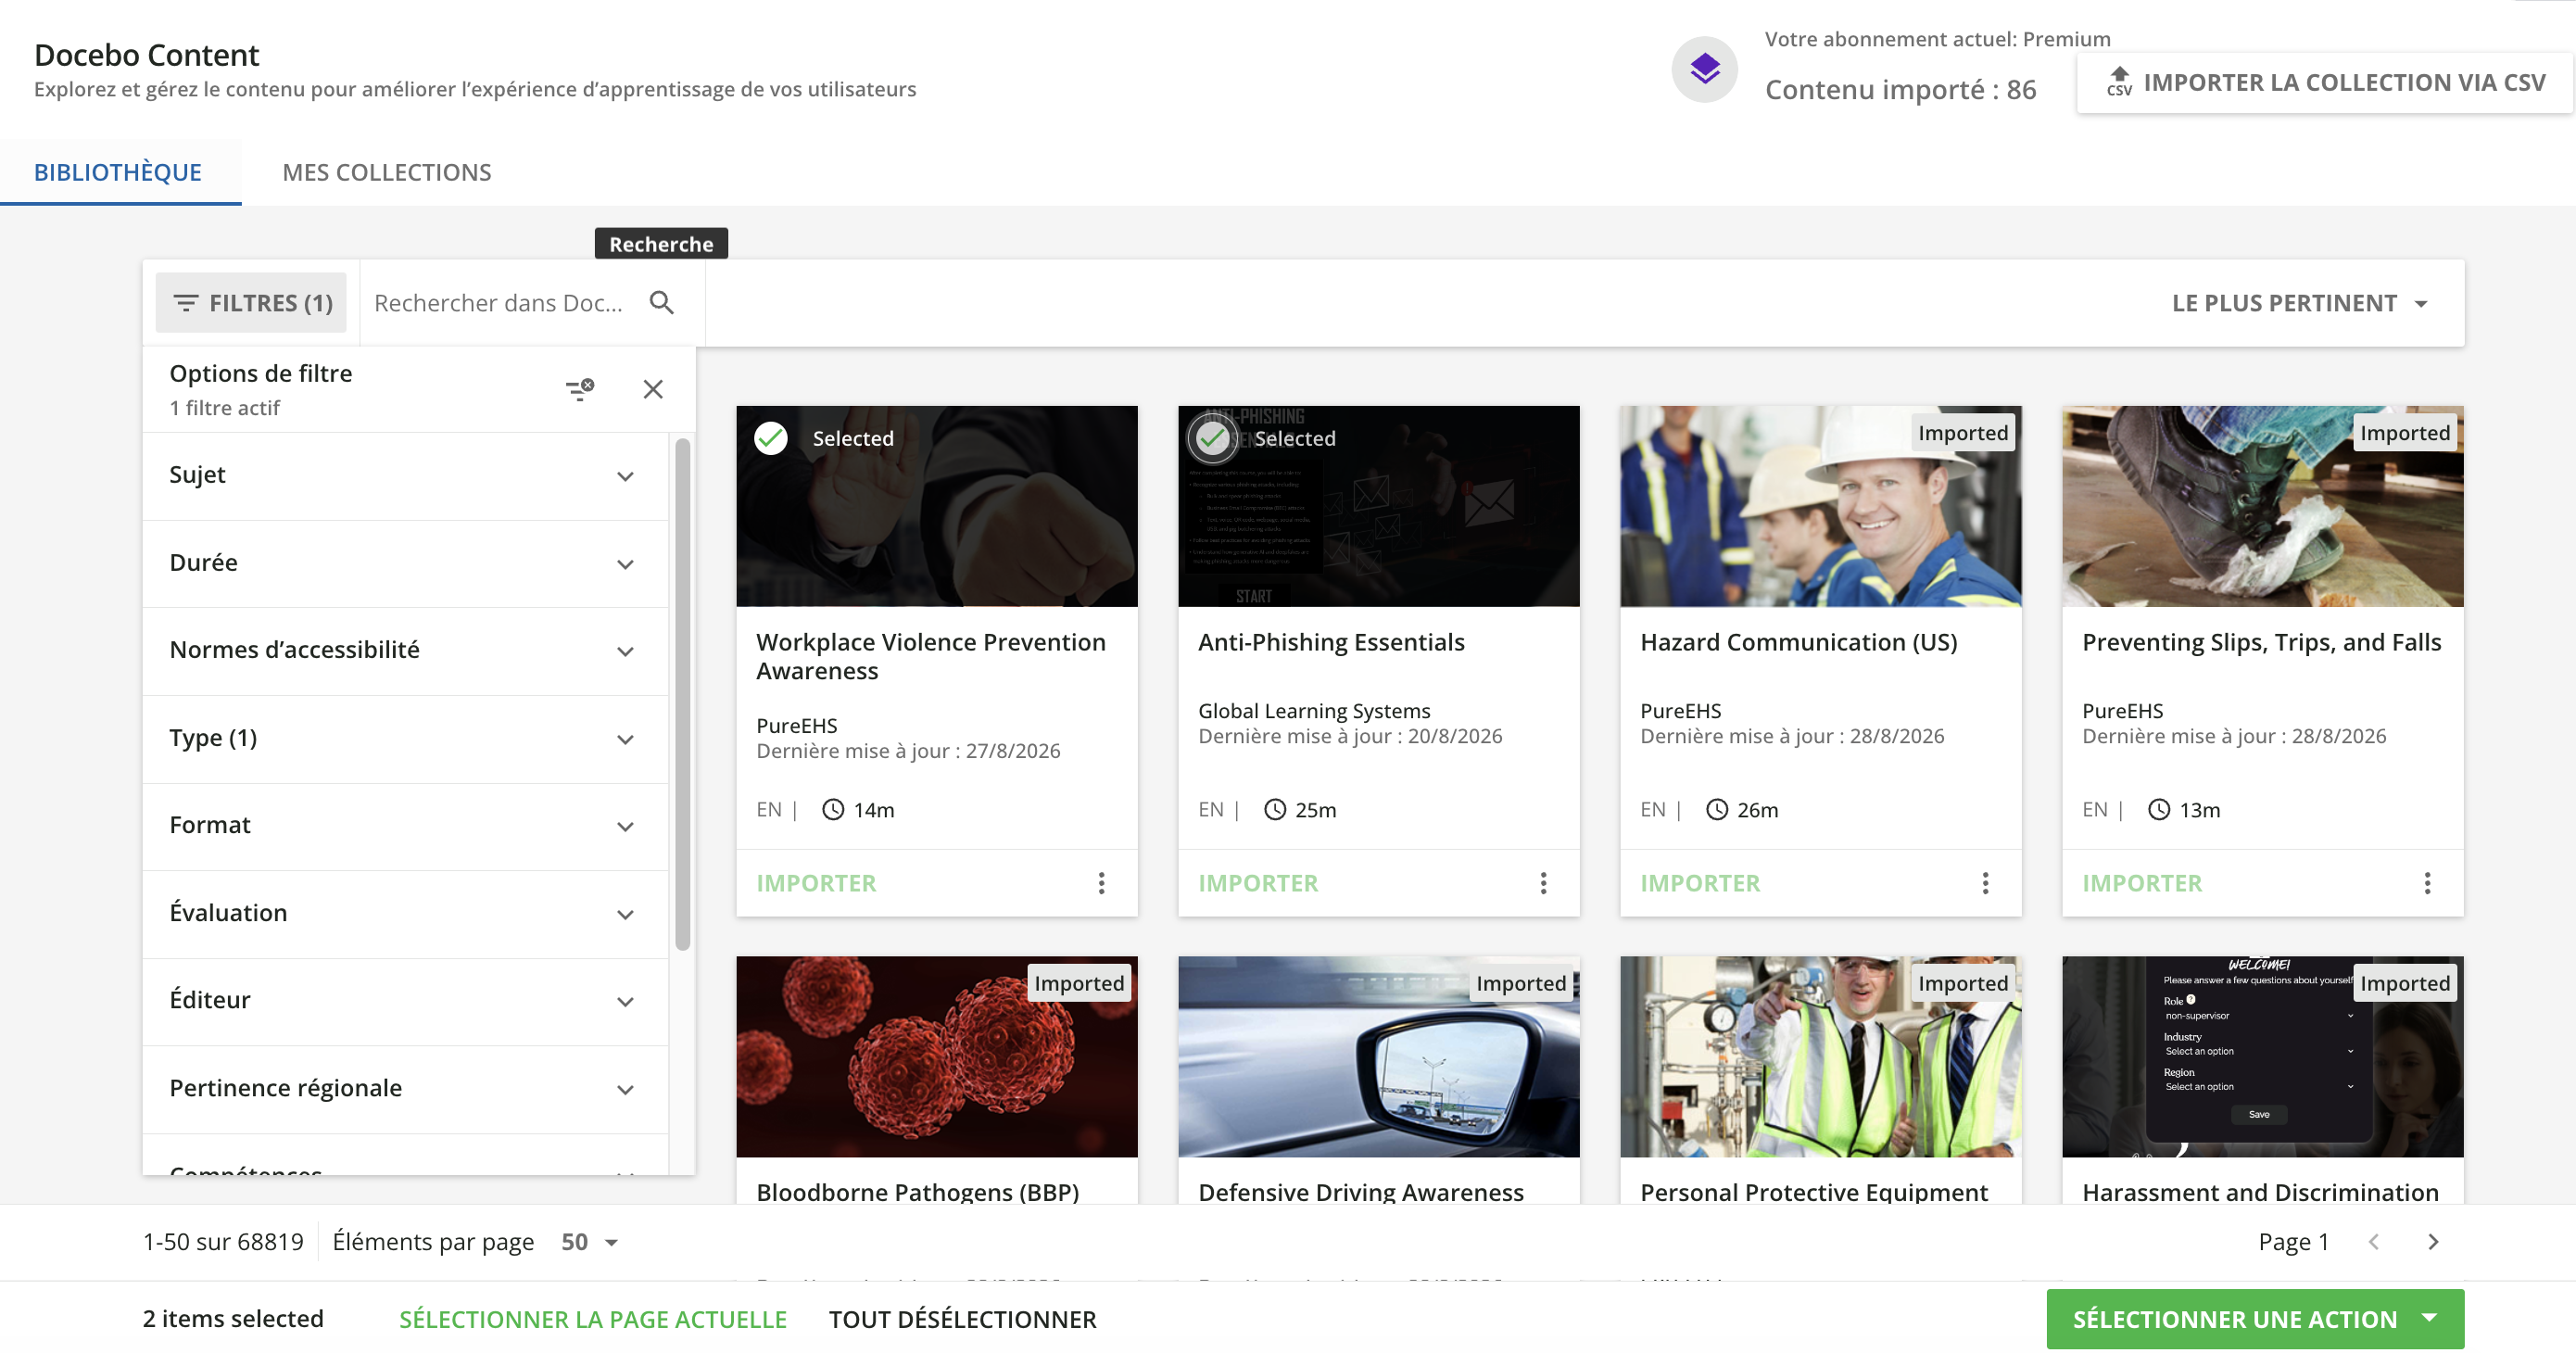Expand the Pertinence régionale filter
Screen dimensions: 2576x1353
(405, 1089)
